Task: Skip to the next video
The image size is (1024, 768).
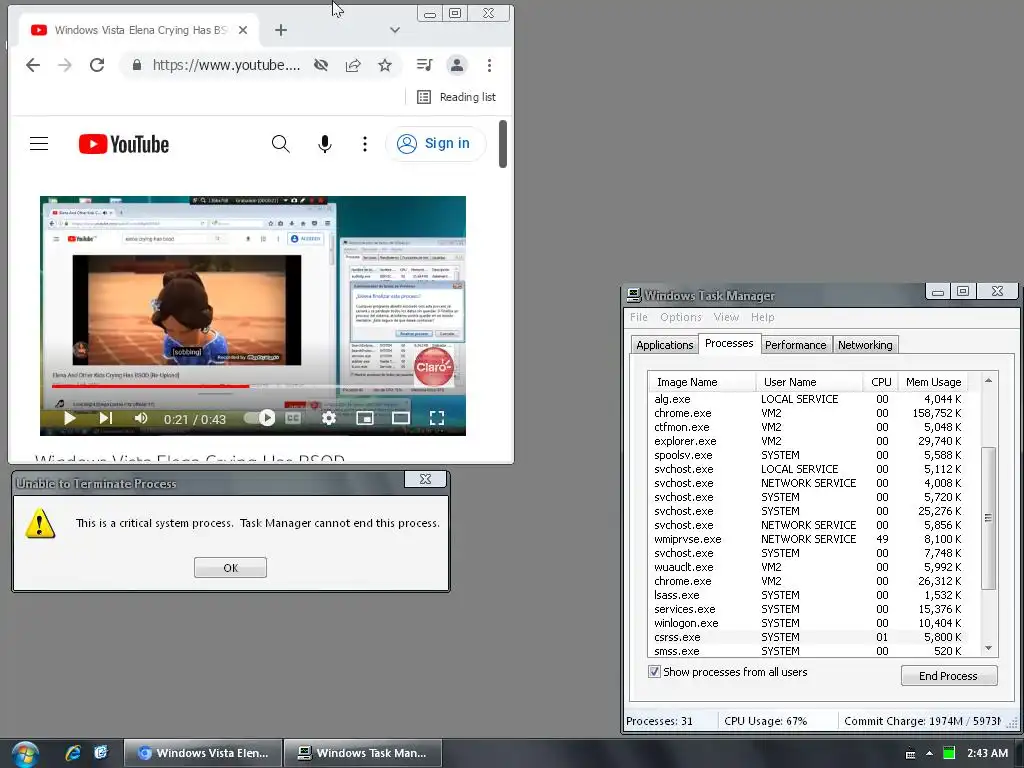Action: click(106, 418)
